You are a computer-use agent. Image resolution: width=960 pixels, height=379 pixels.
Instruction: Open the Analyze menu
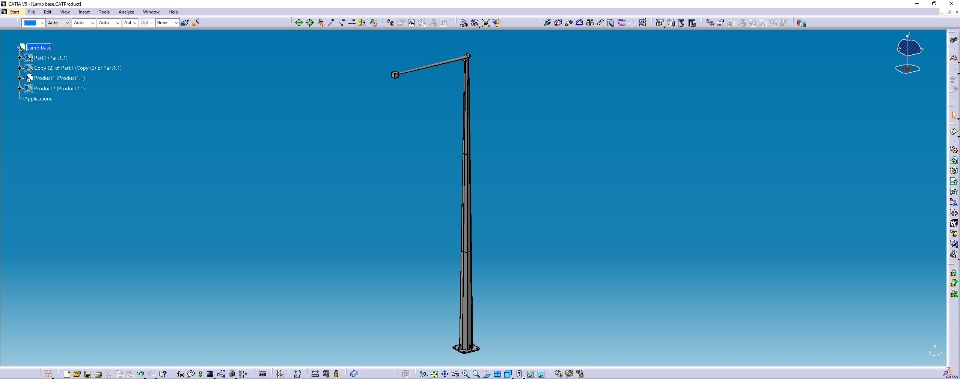pos(126,12)
